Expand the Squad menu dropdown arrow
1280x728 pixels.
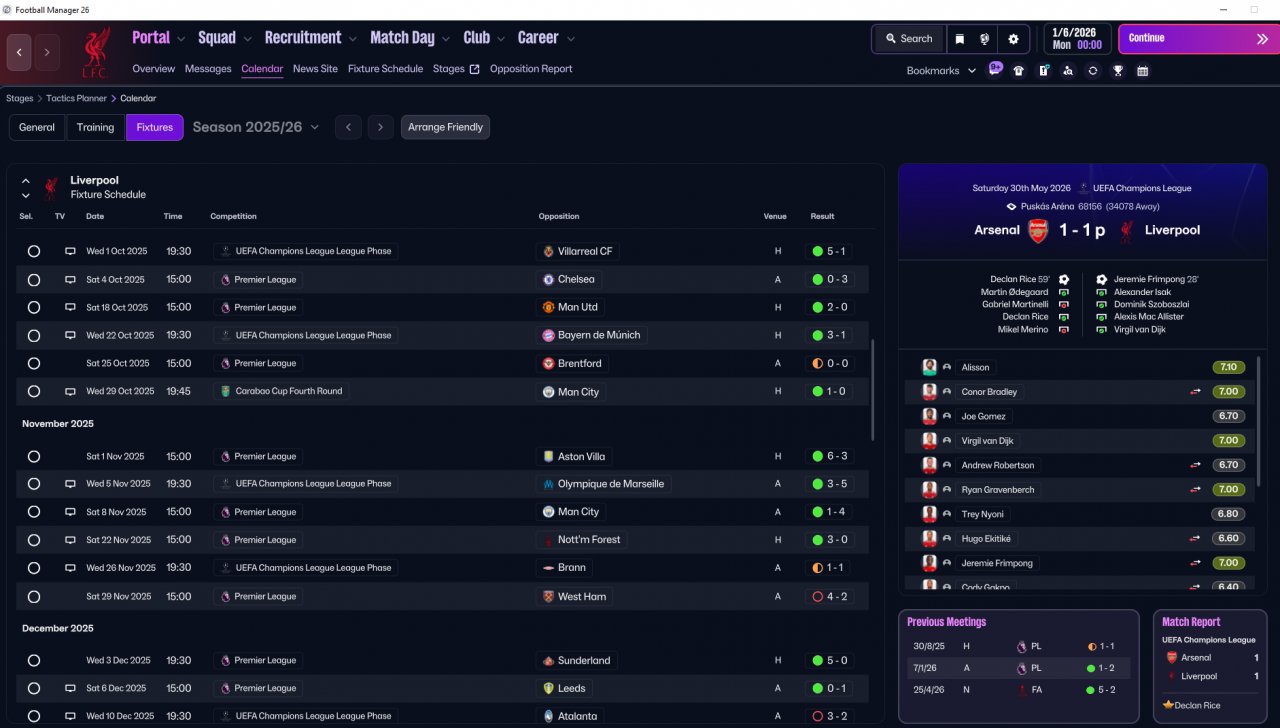247,39
